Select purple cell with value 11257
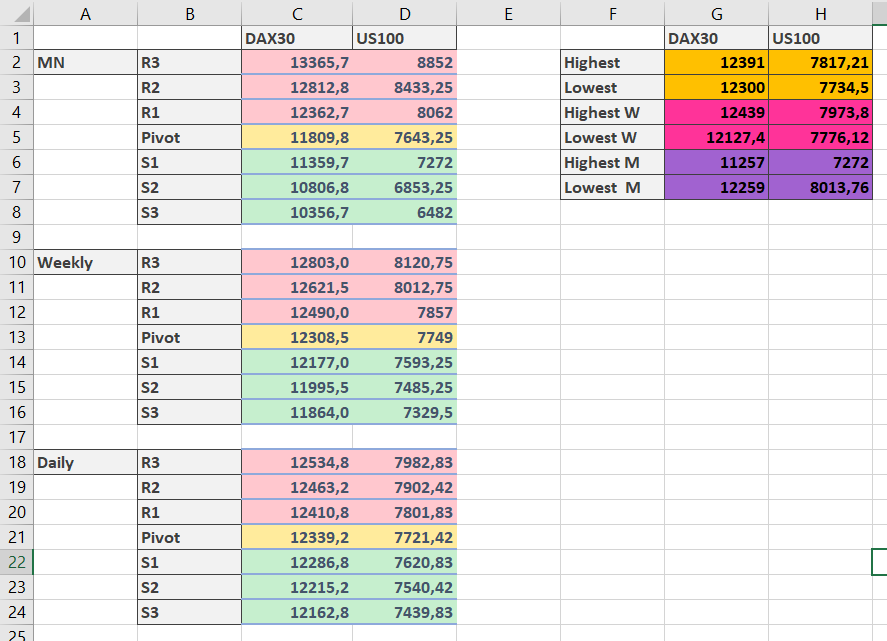The image size is (887, 641). (716, 162)
